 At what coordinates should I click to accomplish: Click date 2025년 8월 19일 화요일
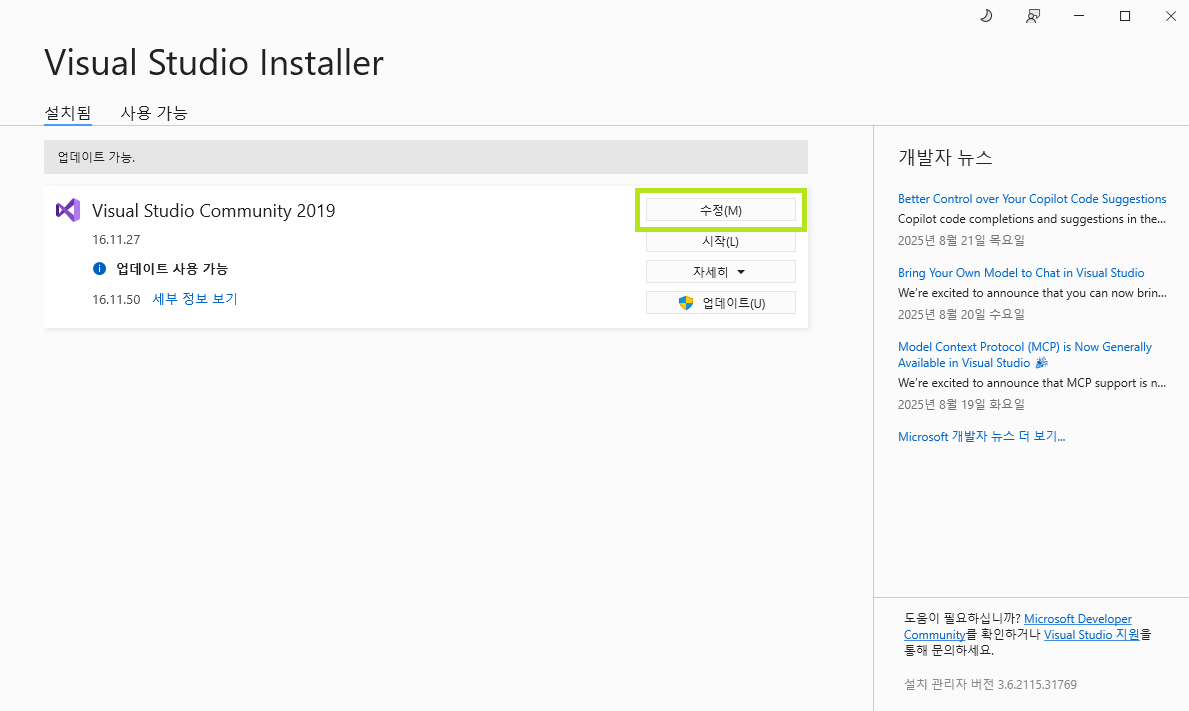961,405
